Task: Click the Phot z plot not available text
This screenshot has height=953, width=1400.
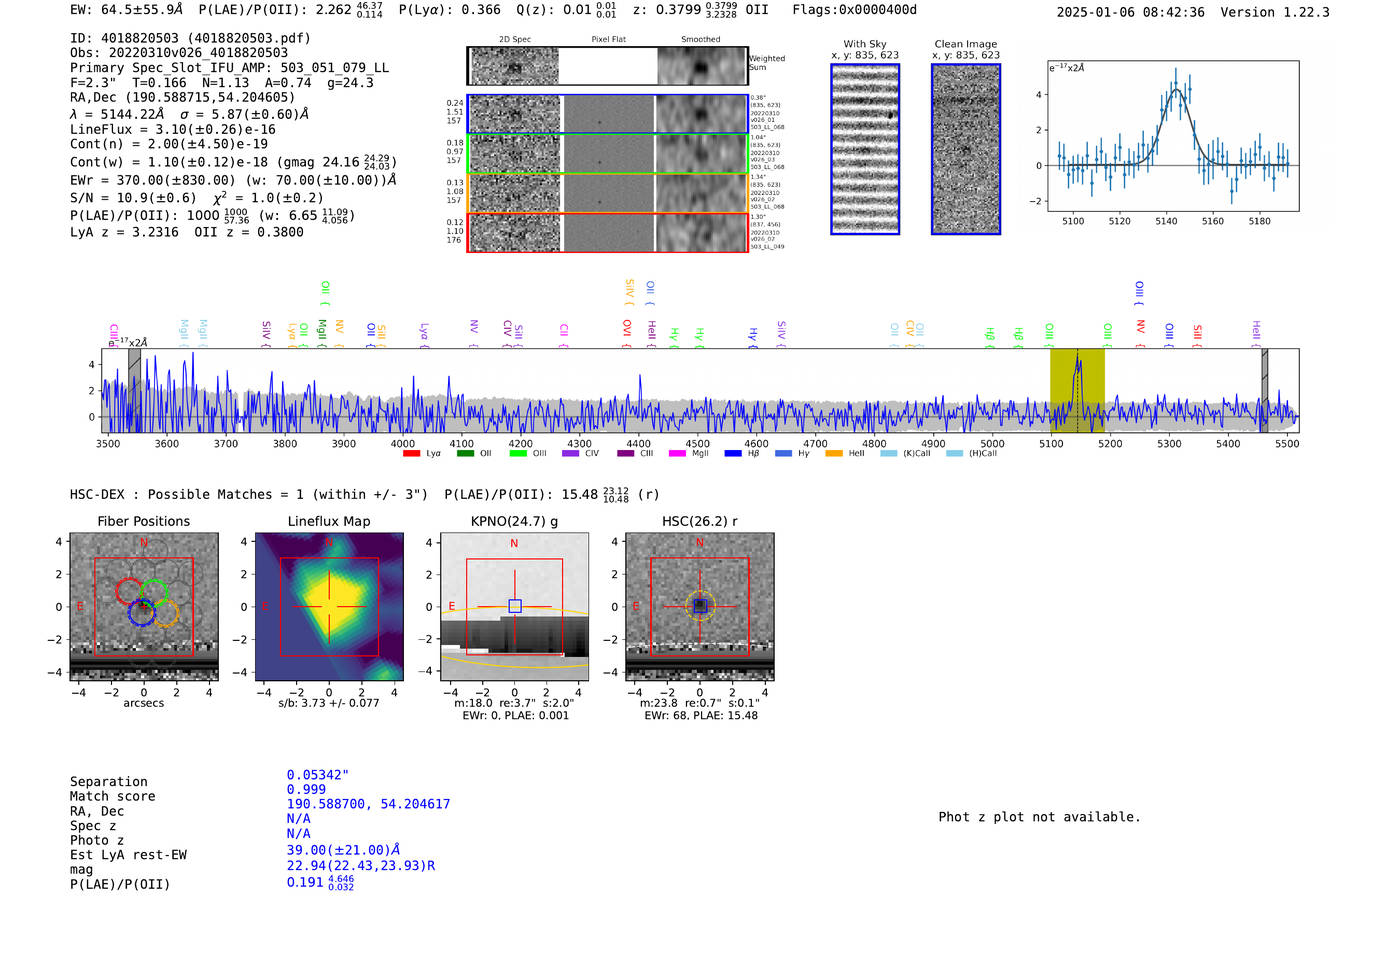Action: pyautogui.click(x=1039, y=817)
